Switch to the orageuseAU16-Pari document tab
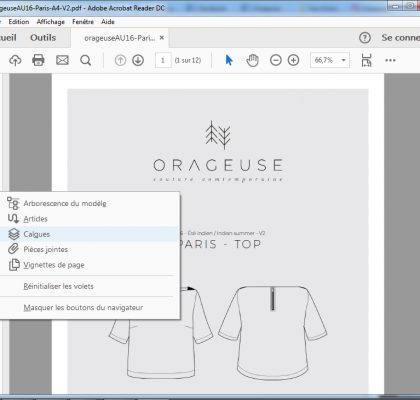 (x=120, y=38)
